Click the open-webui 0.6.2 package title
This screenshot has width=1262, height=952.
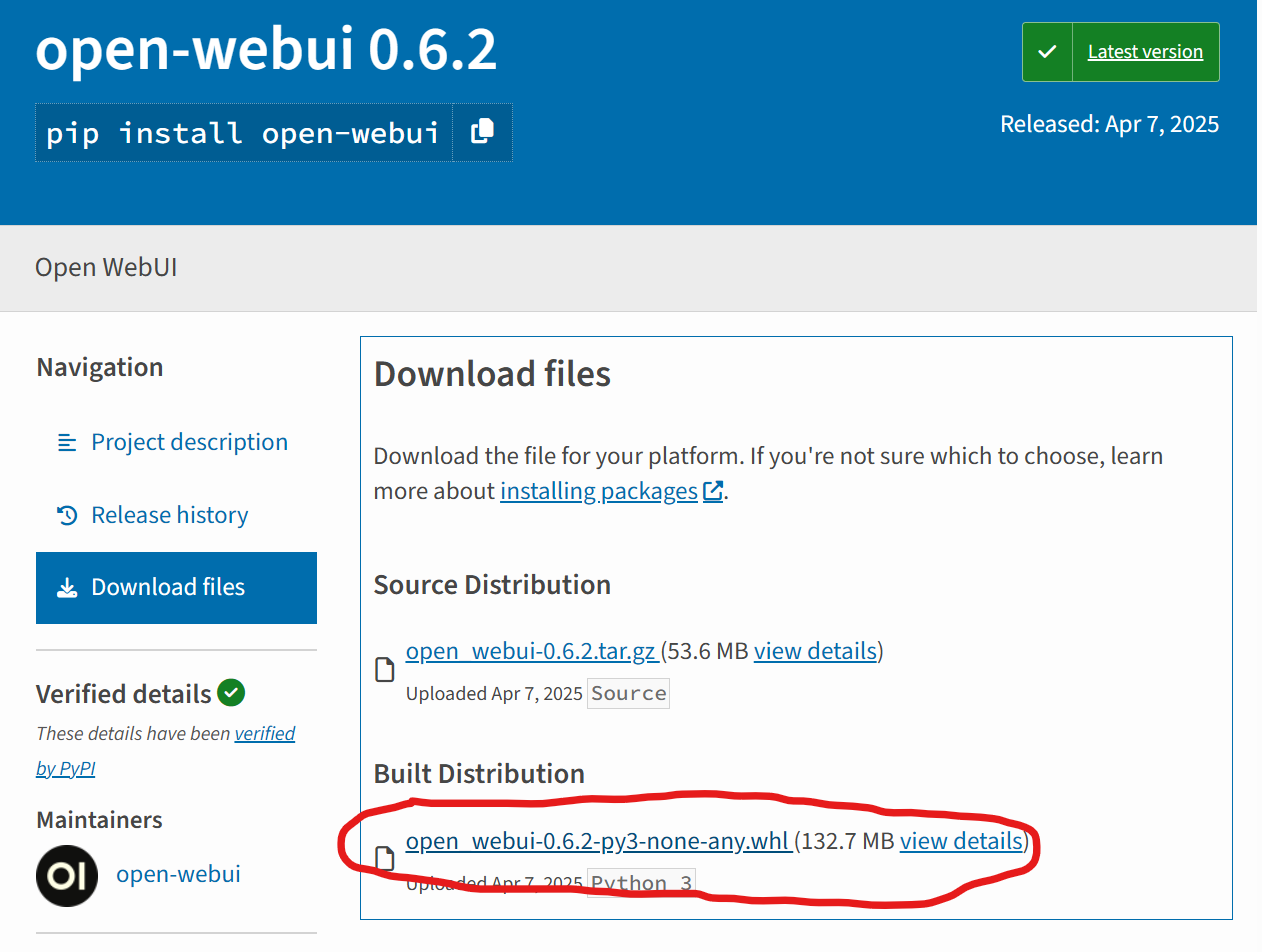(266, 50)
